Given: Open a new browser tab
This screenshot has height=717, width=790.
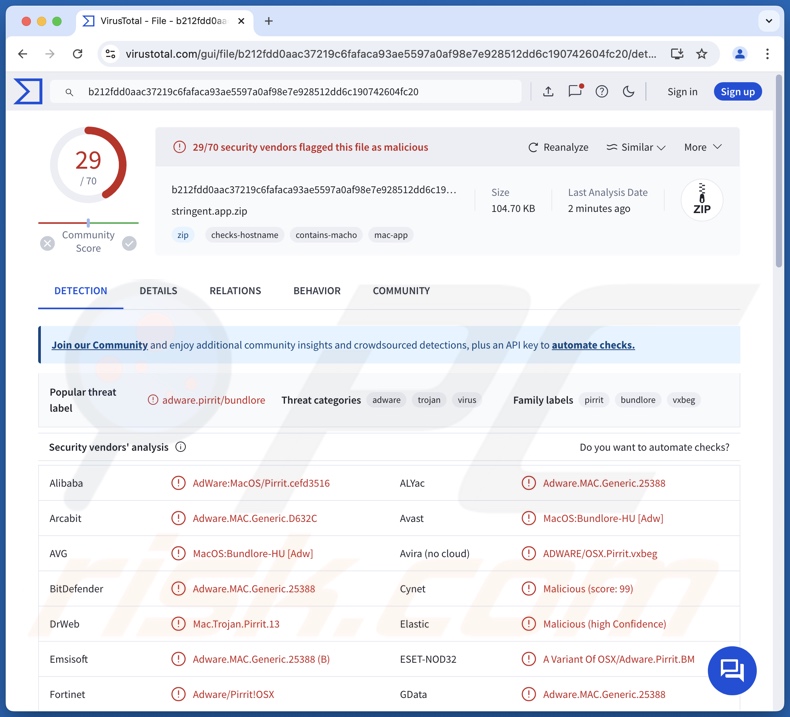Looking at the screenshot, I should tap(269, 21).
